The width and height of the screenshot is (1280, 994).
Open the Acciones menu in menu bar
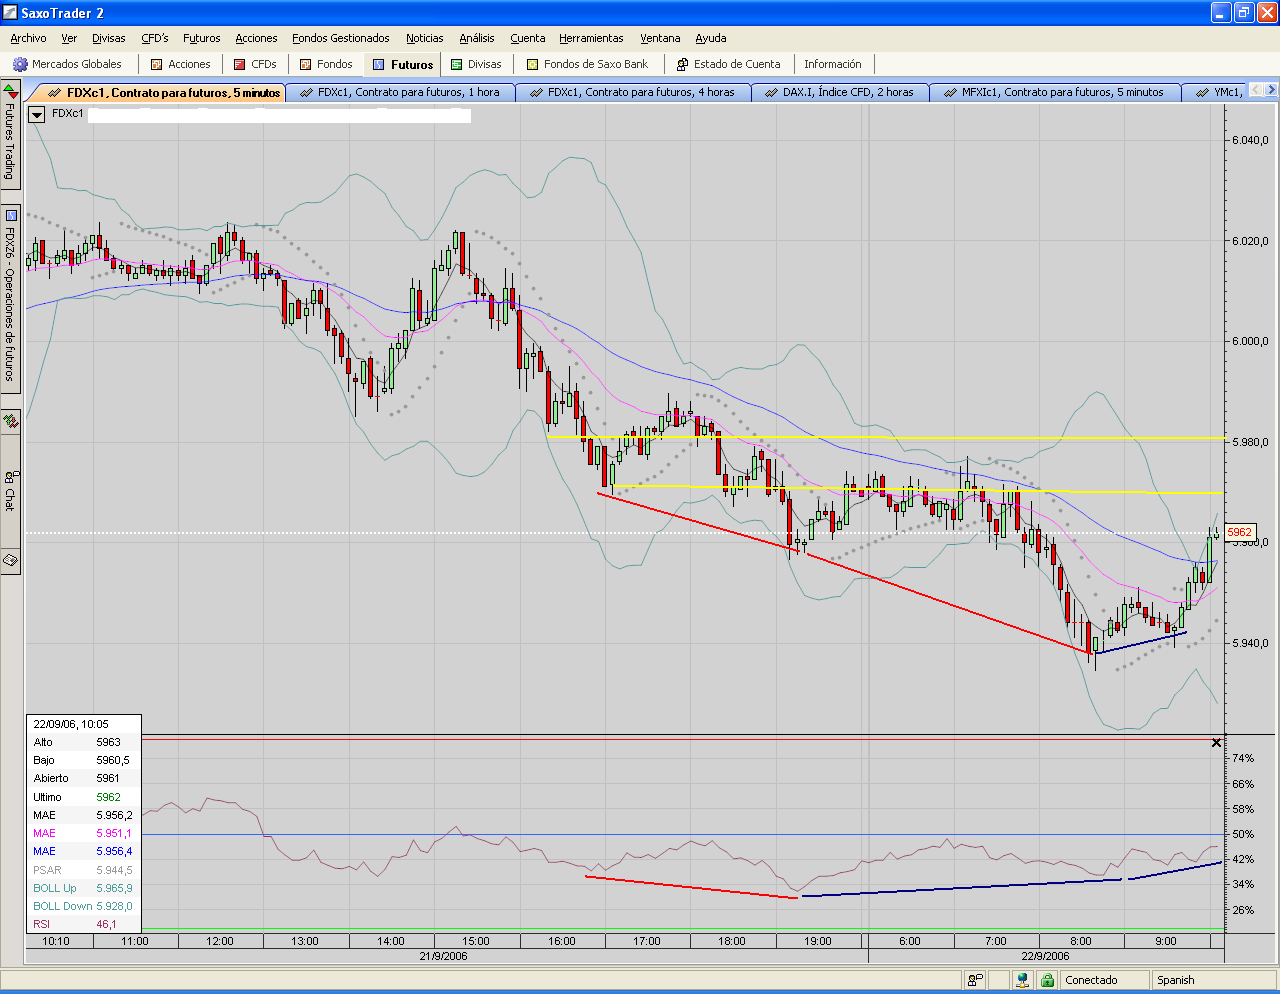[x=256, y=38]
